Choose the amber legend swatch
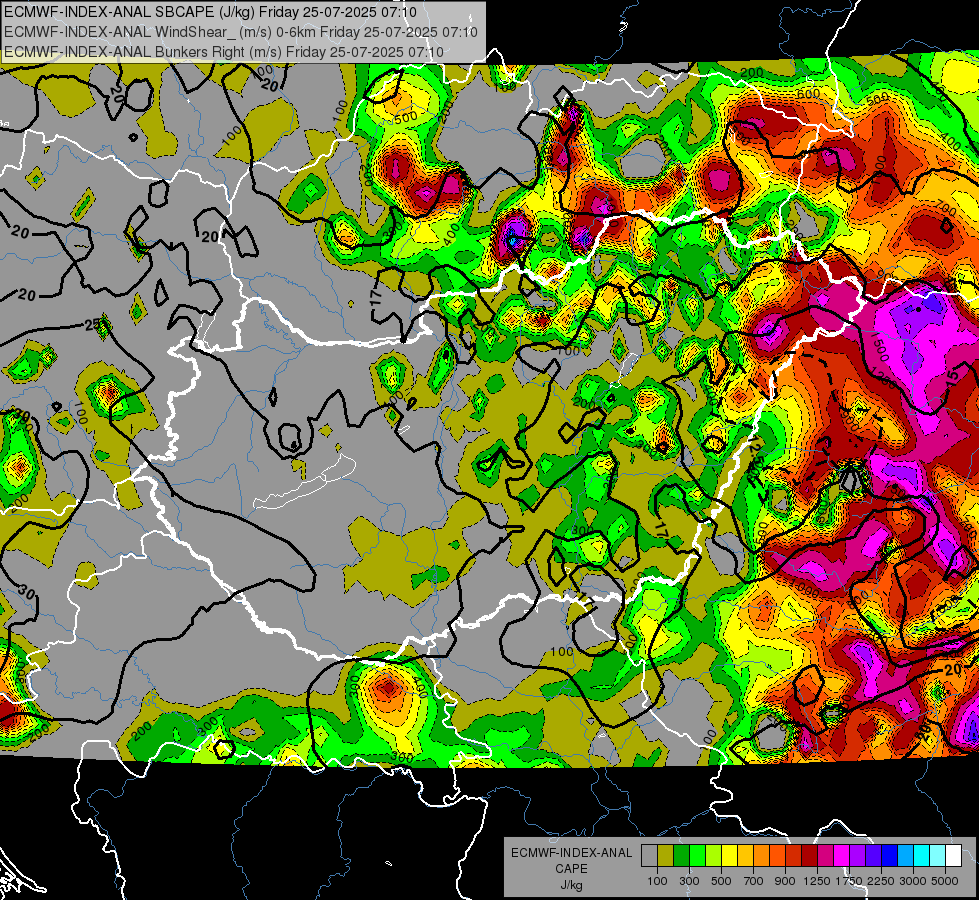 745,856
